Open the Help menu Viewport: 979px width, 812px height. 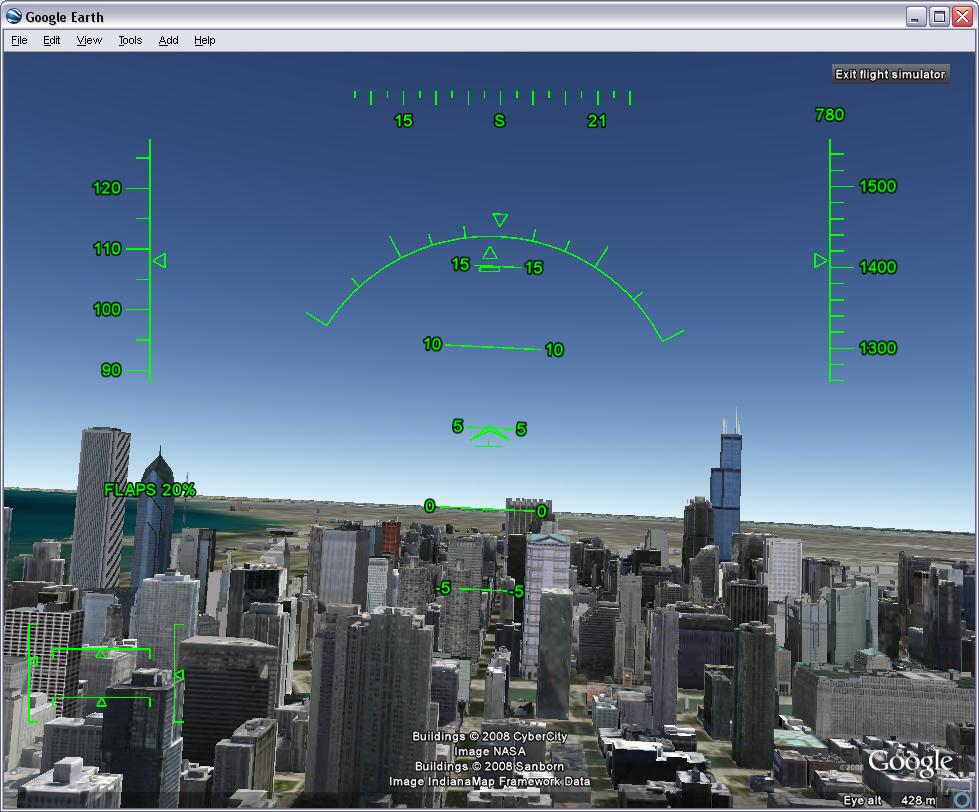[205, 41]
